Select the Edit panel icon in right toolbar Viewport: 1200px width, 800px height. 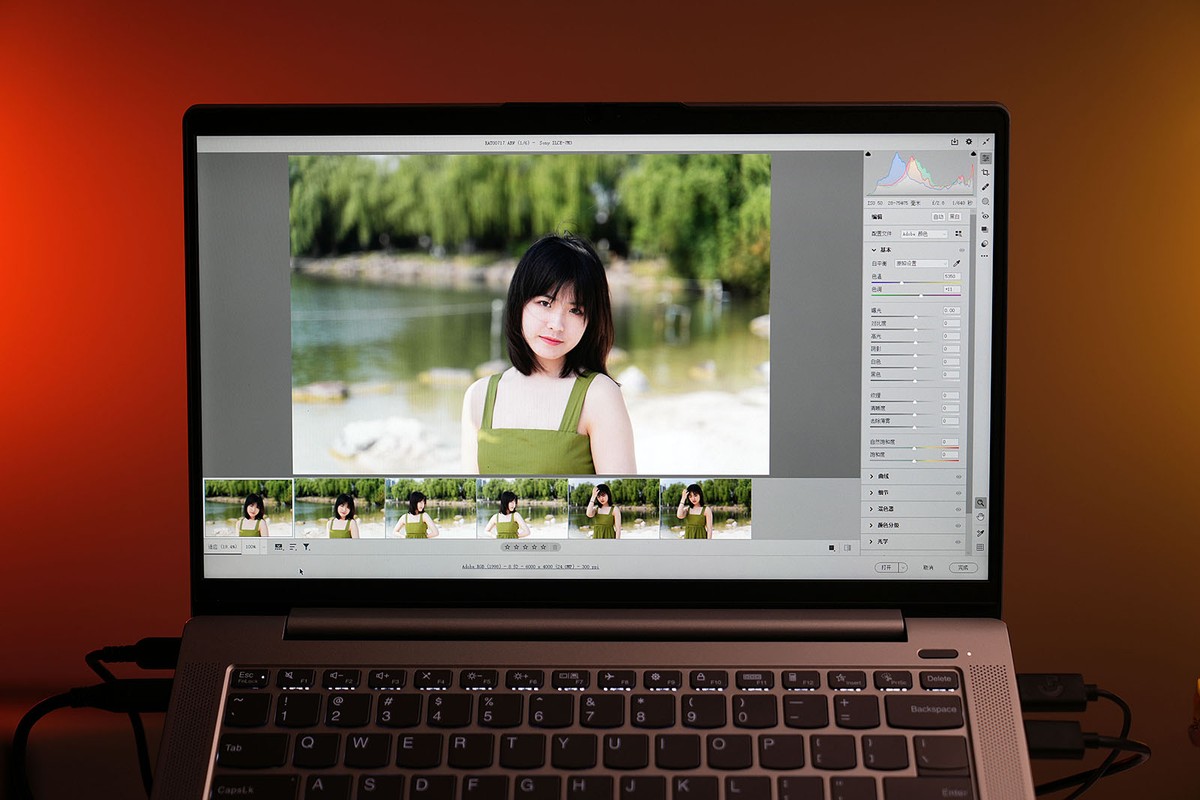pos(985,158)
